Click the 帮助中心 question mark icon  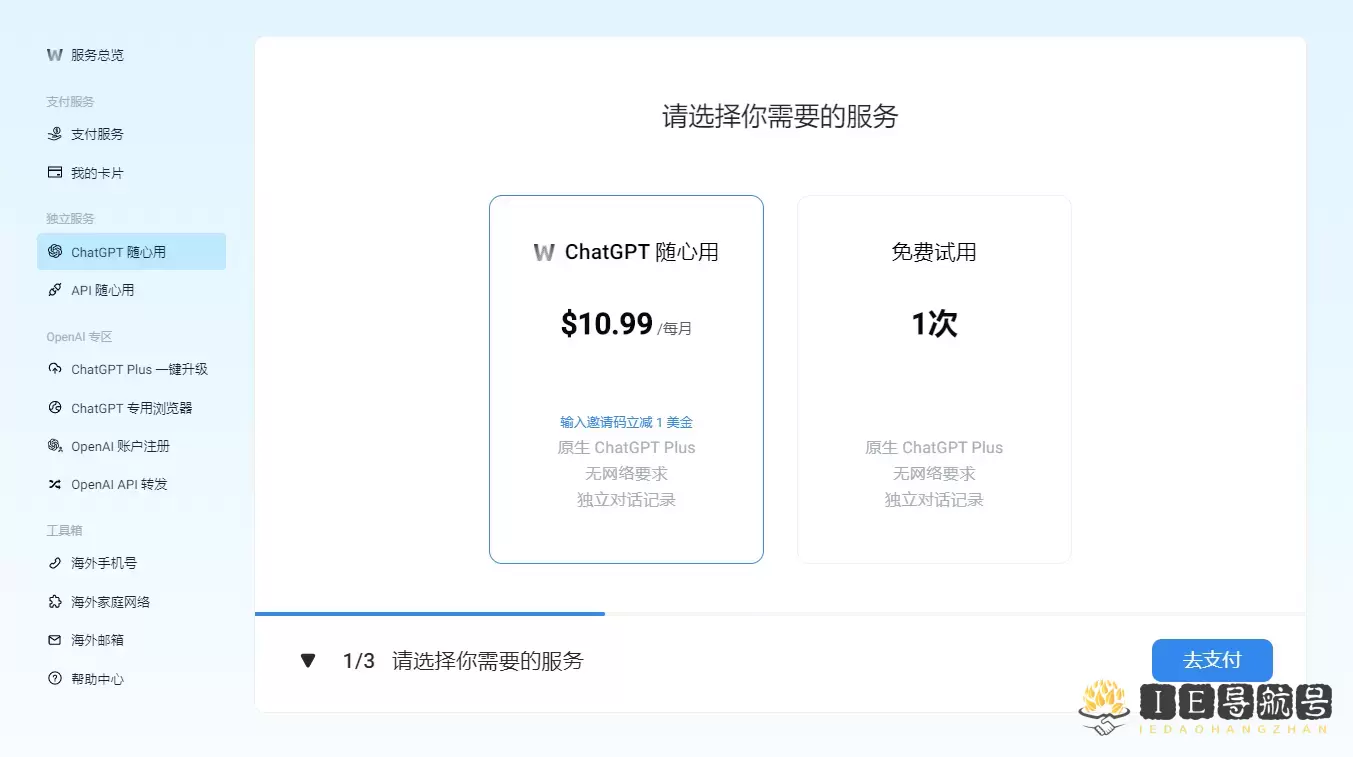pos(55,679)
